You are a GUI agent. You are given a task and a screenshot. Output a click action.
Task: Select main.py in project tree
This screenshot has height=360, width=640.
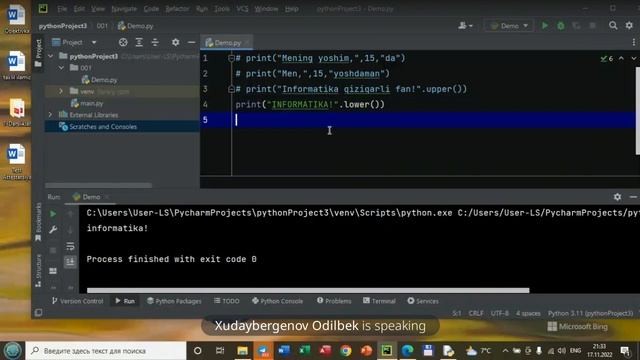coord(87,103)
